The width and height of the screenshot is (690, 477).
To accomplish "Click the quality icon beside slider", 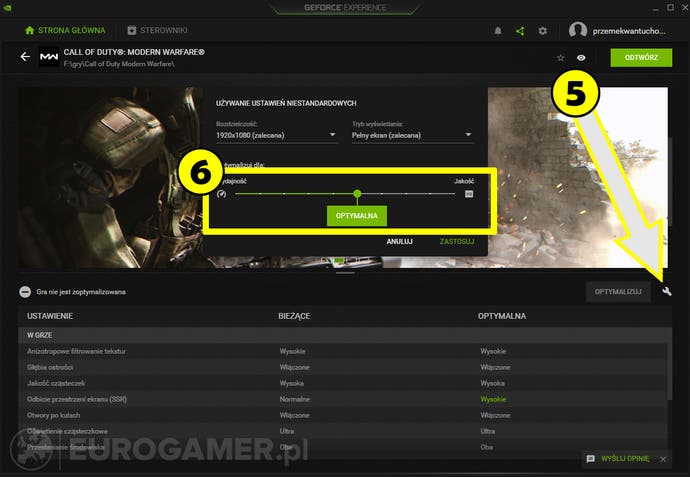I will 469,194.
